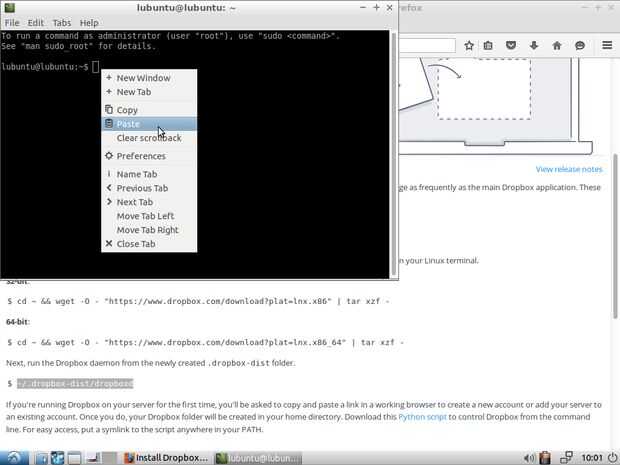The image size is (620, 465).
Task: Click the Firefox bookmark star icon
Action: pyautogui.click(x=469, y=45)
